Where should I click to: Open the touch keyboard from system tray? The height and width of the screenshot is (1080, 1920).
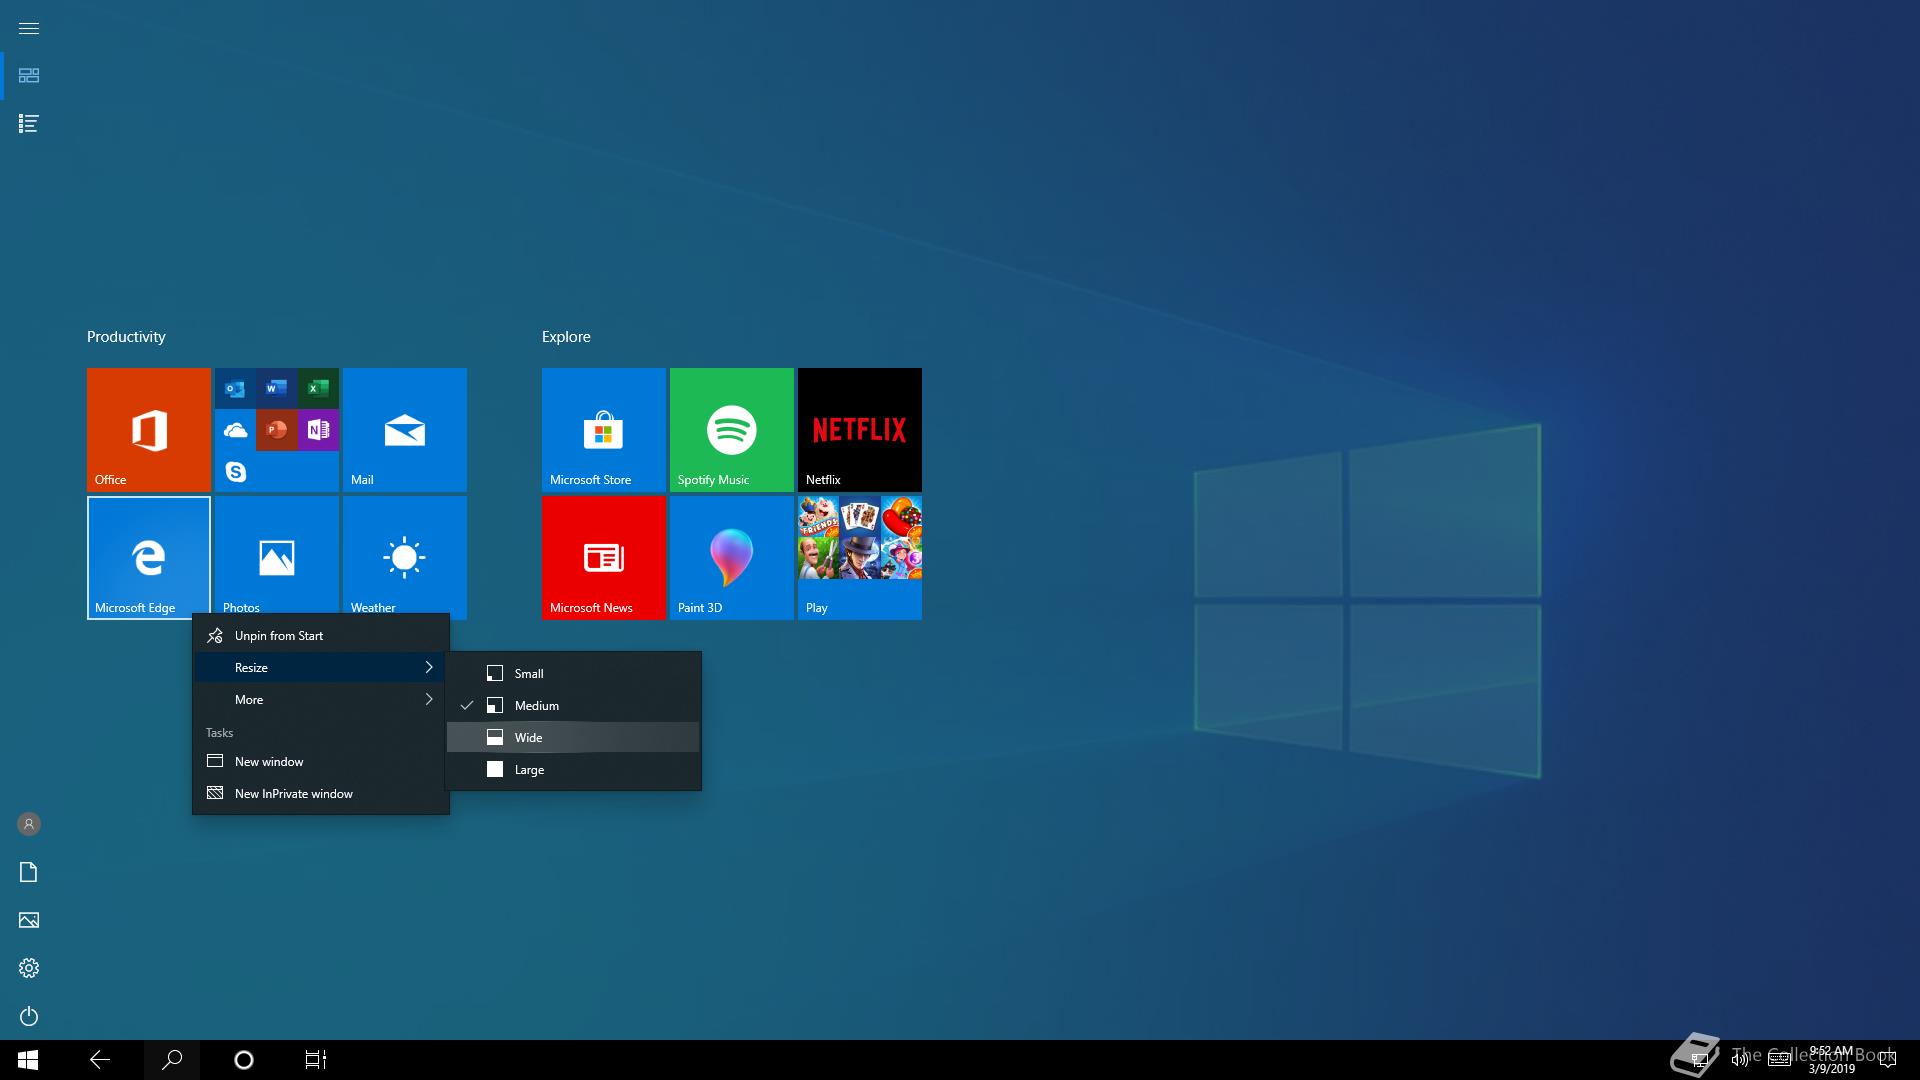click(1779, 1060)
